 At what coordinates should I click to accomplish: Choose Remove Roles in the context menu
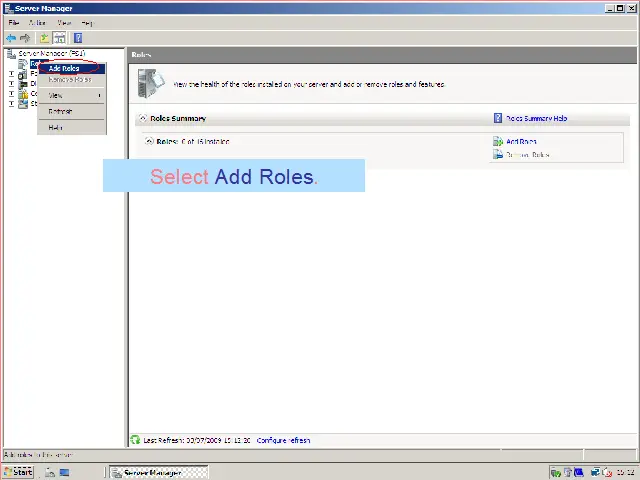click(72, 80)
